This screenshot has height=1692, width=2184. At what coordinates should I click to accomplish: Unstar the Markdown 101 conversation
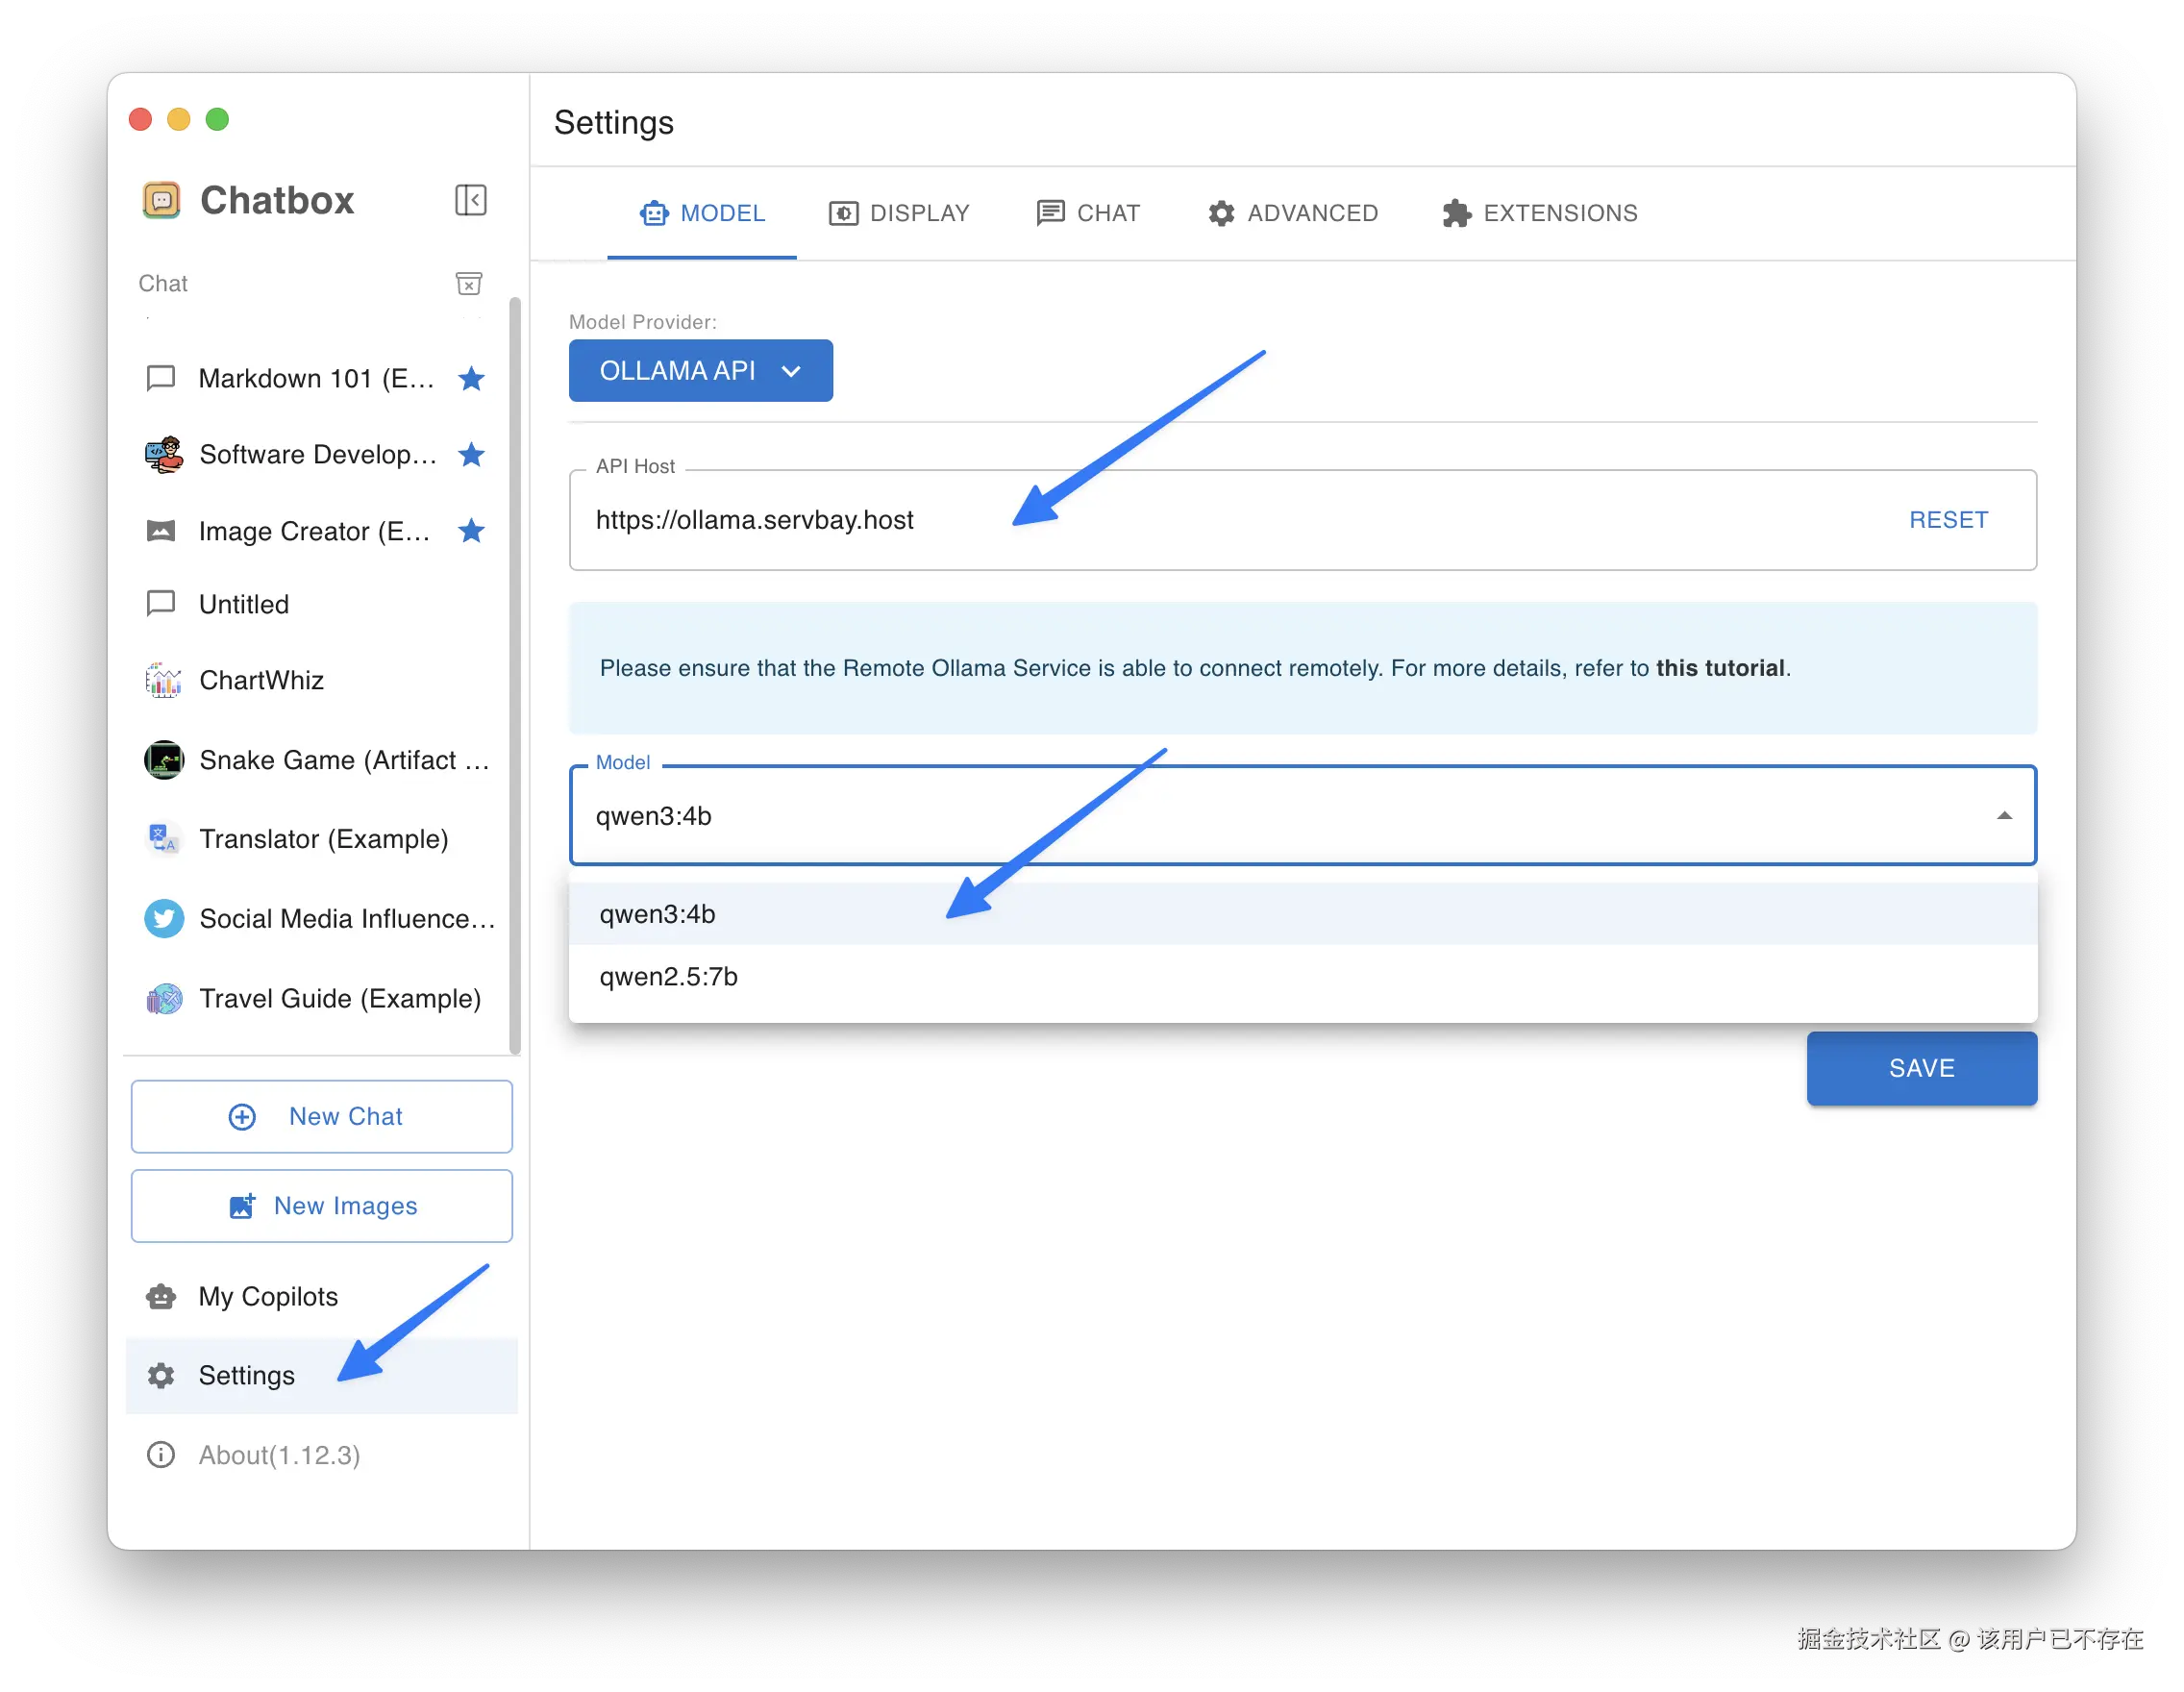click(x=471, y=379)
